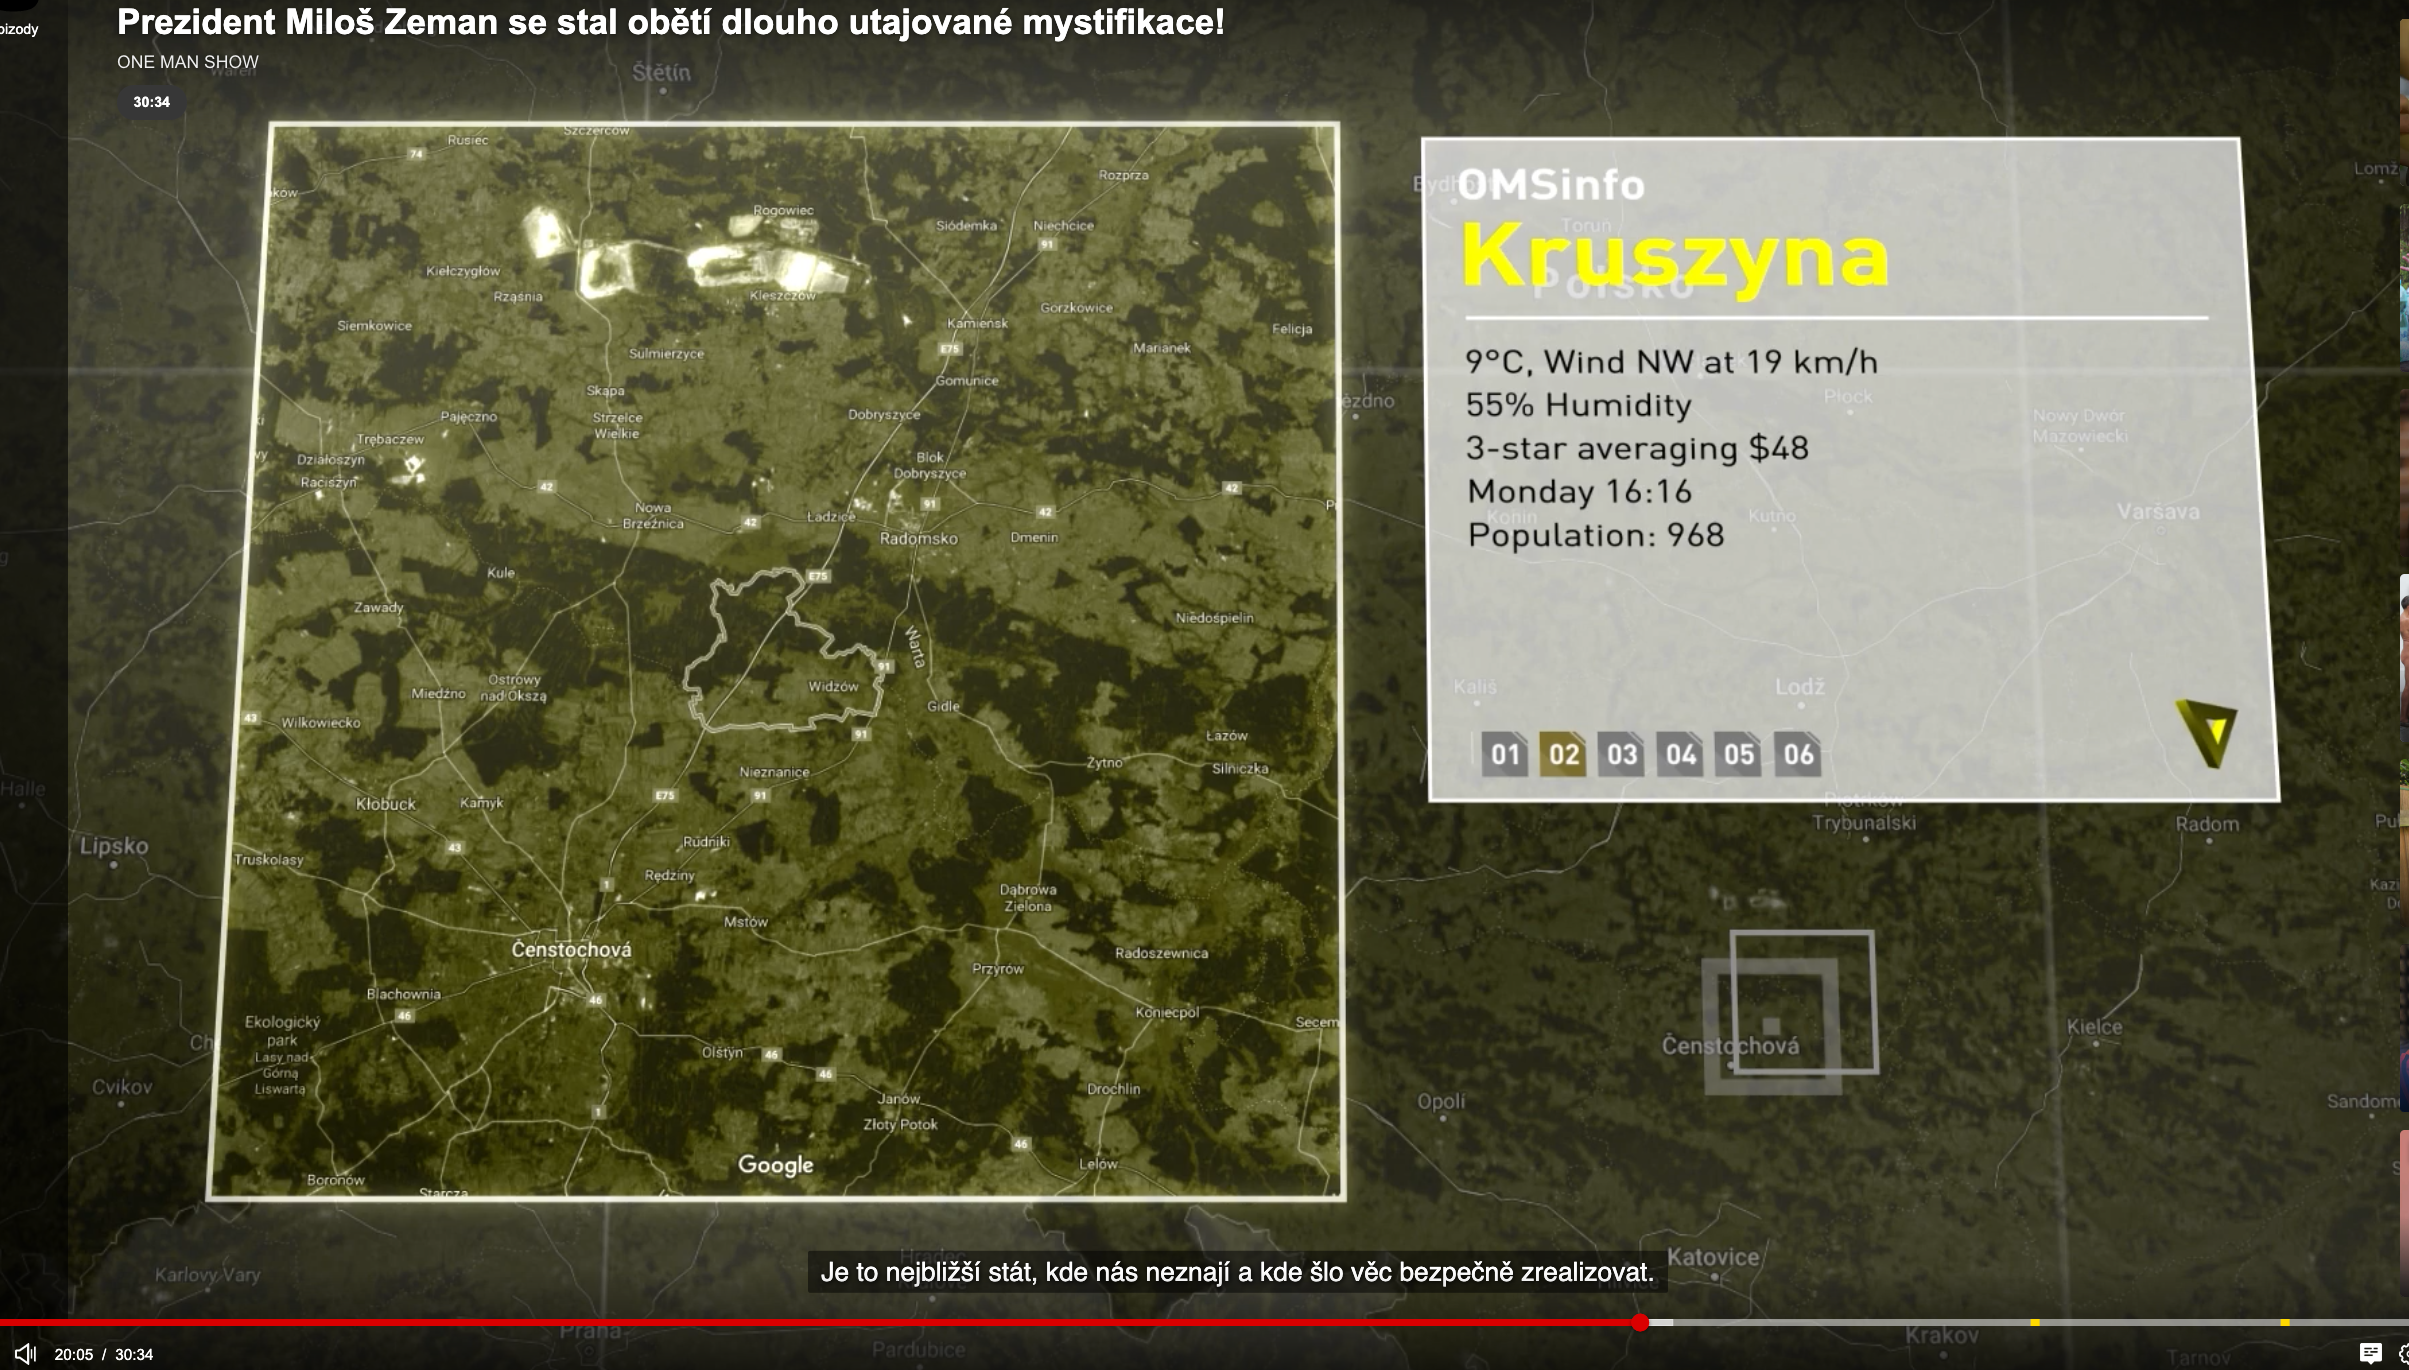
Task: Click the 'Widzów' label on the map
Action: coord(834,686)
